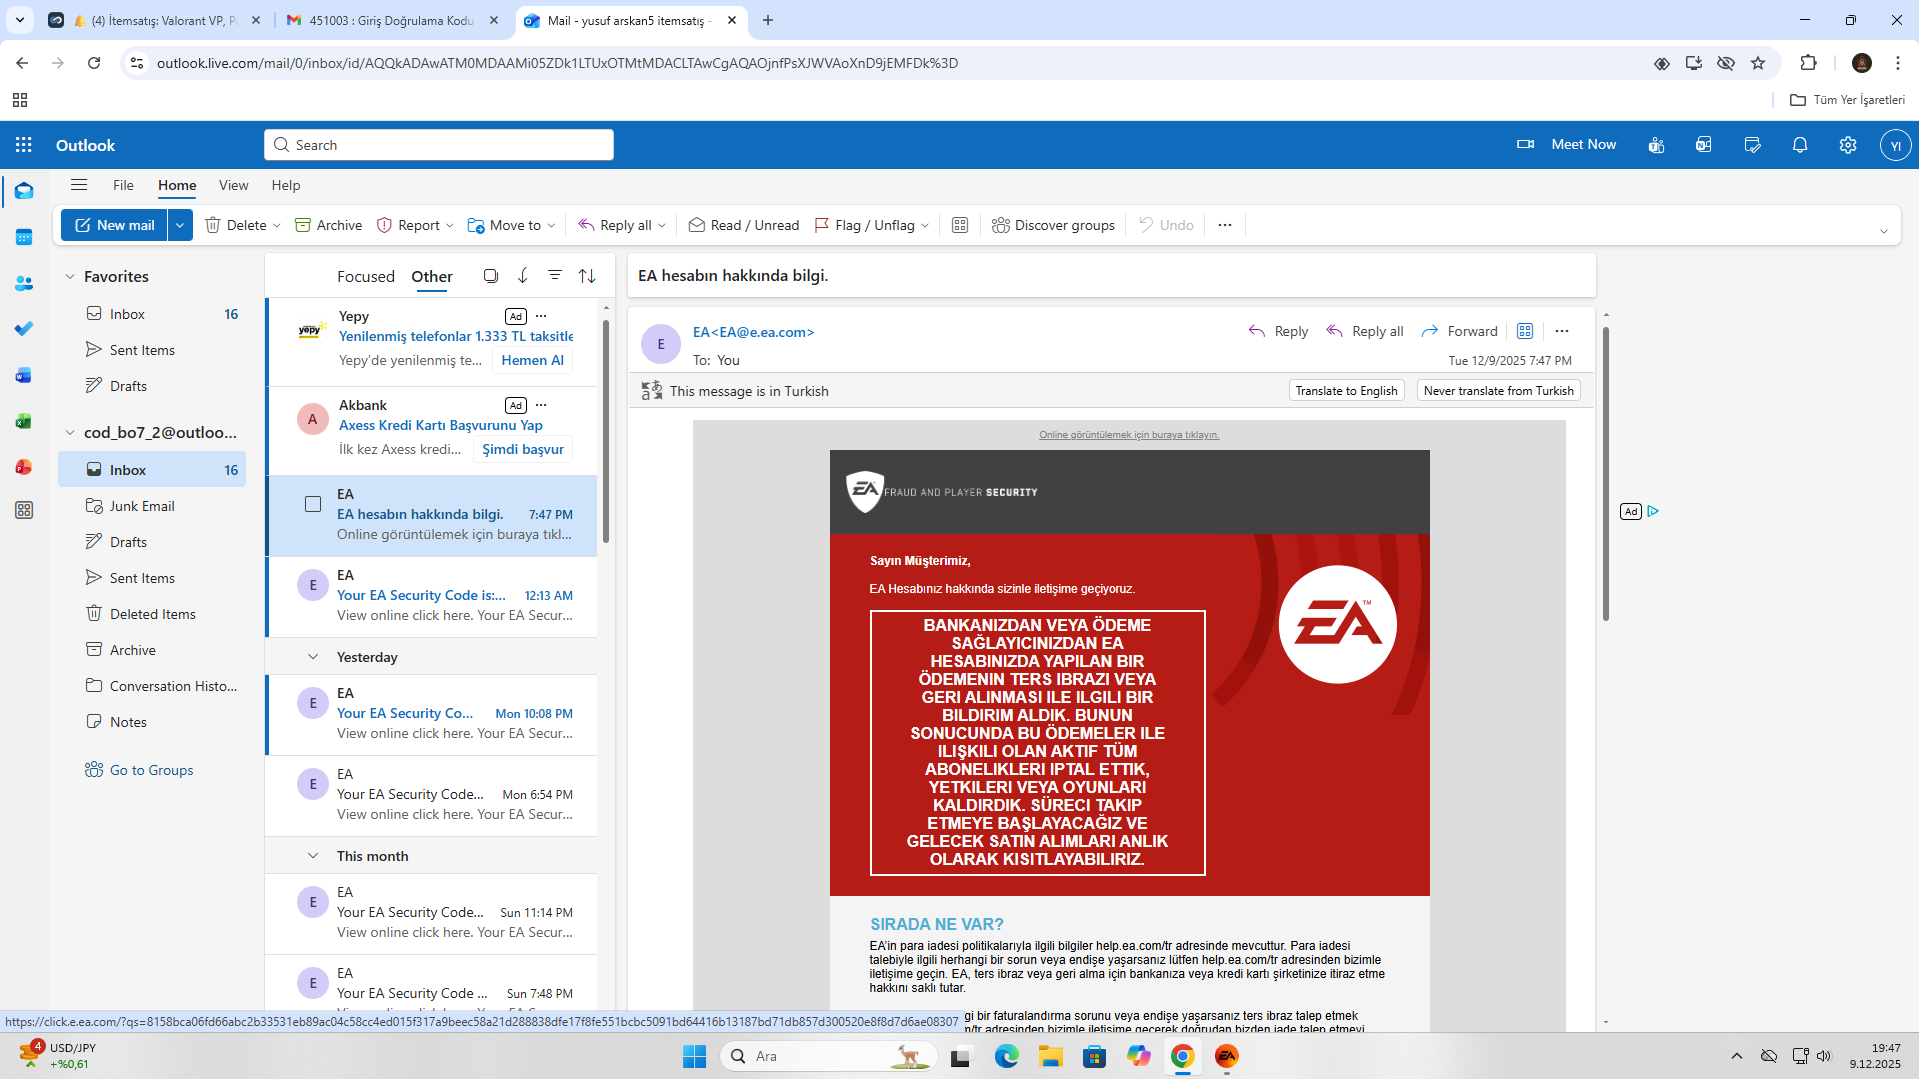The width and height of the screenshot is (1919, 1079).
Task: Open the EA app from the taskbar
Action: [1227, 1056]
